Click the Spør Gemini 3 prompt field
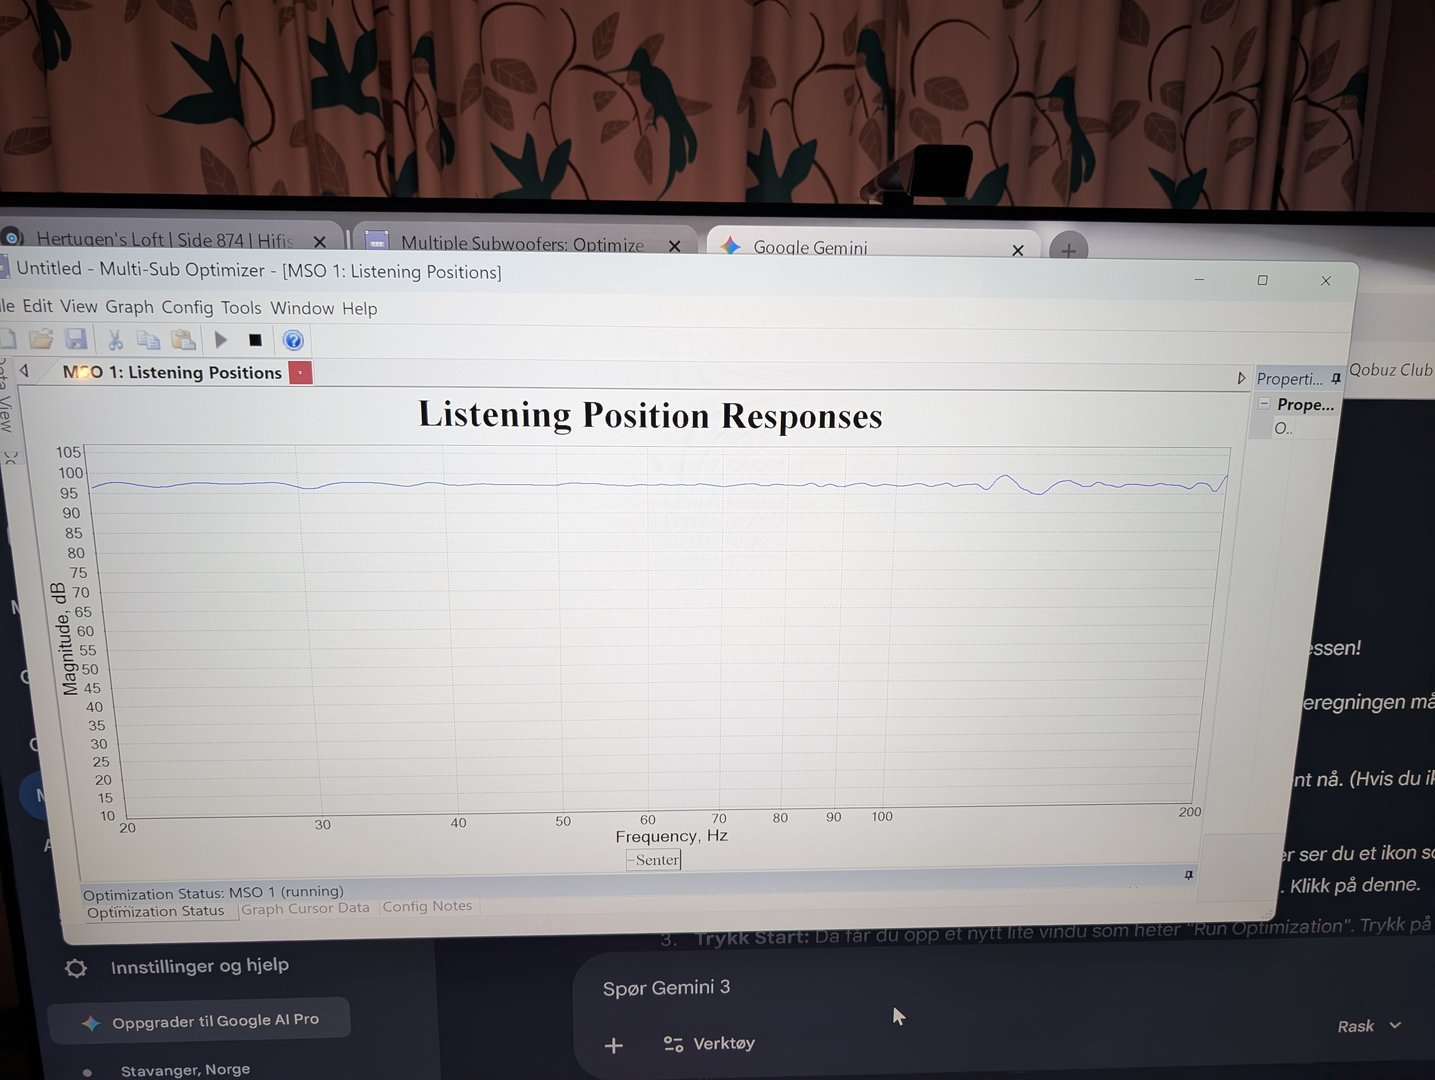The width and height of the screenshot is (1435, 1080). pyautogui.click(x=667, y=988)
